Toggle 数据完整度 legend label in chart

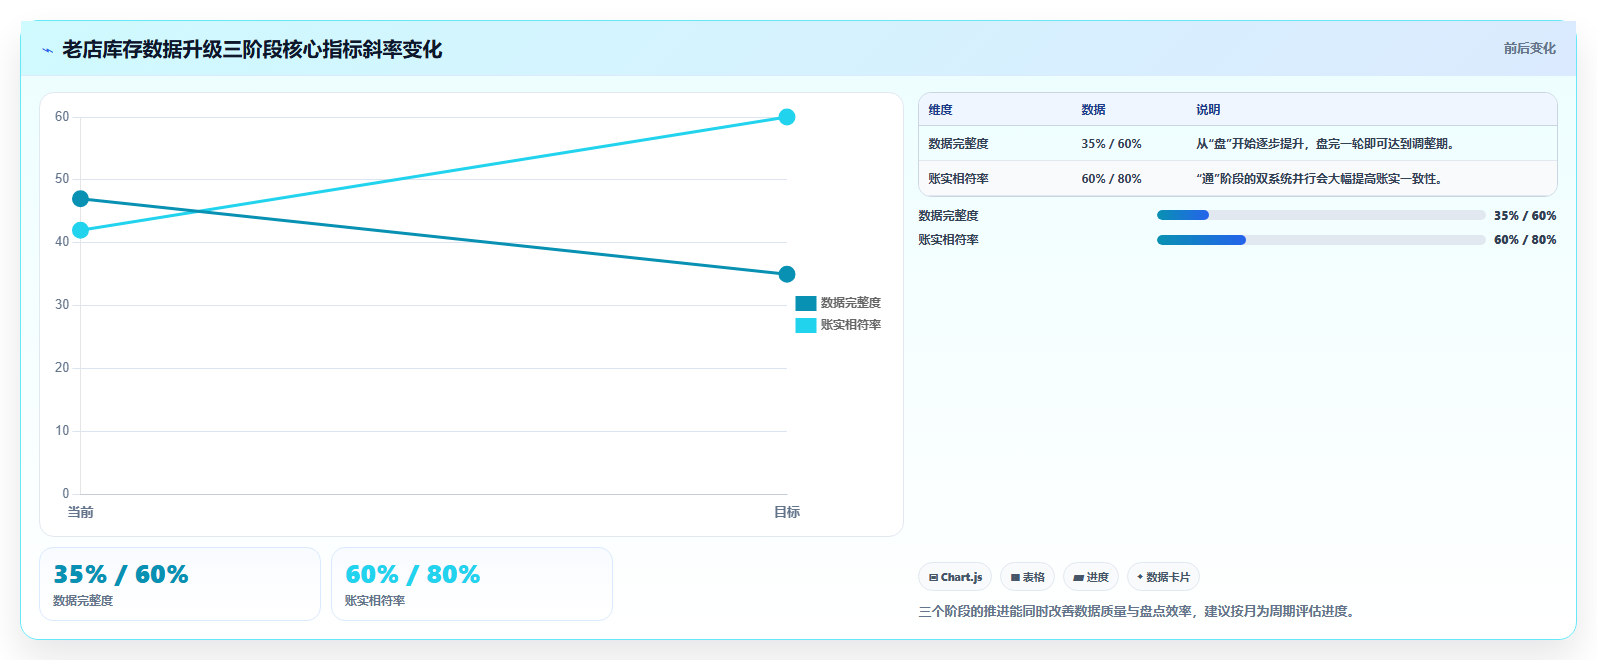(850, 303)
